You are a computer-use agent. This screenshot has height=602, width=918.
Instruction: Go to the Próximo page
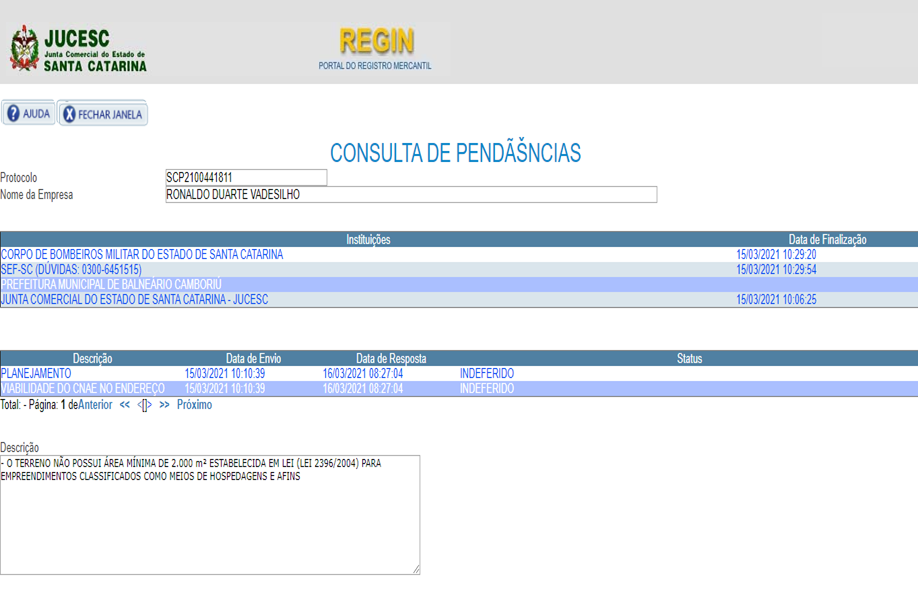(x=194, y=406)
